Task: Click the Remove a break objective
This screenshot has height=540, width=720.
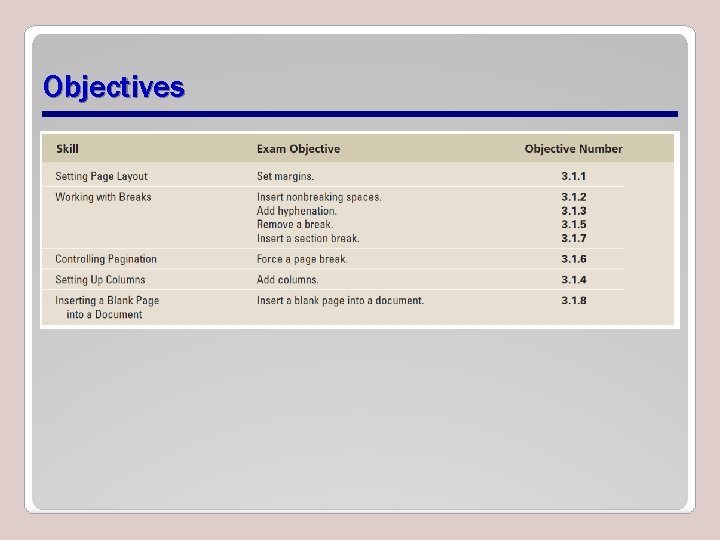Action: [x=295, y=225]
